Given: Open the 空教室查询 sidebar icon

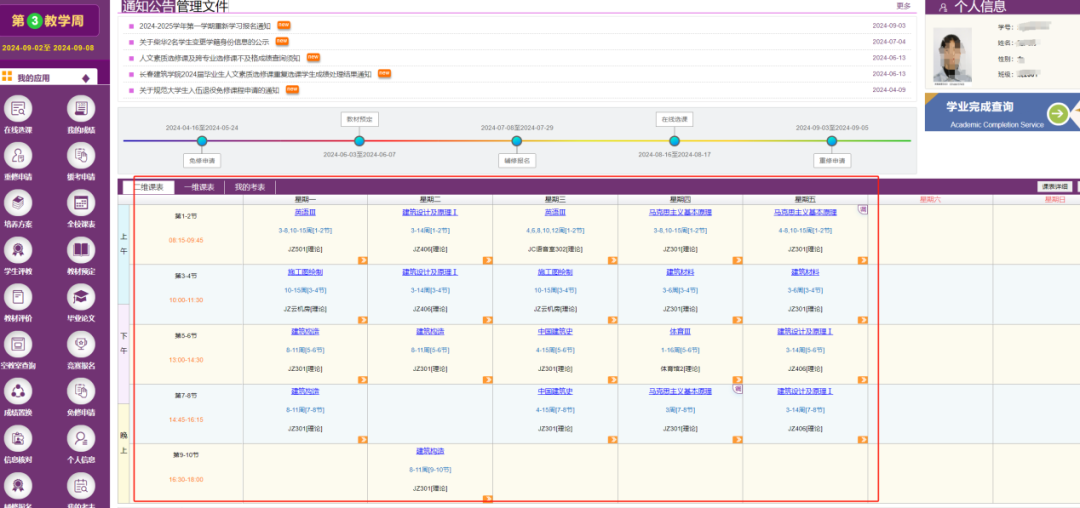Looking at the screenshot, I should click(x=18, y=344).
